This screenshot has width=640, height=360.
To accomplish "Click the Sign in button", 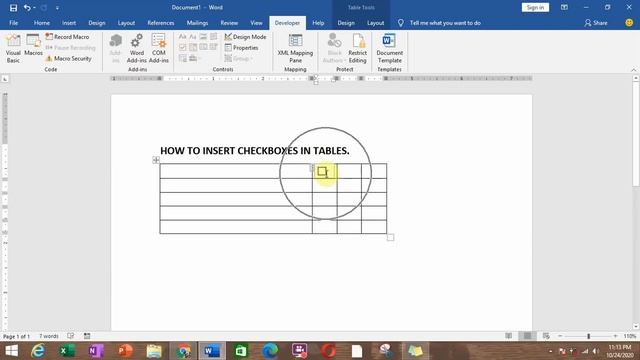I will point(535,7).
